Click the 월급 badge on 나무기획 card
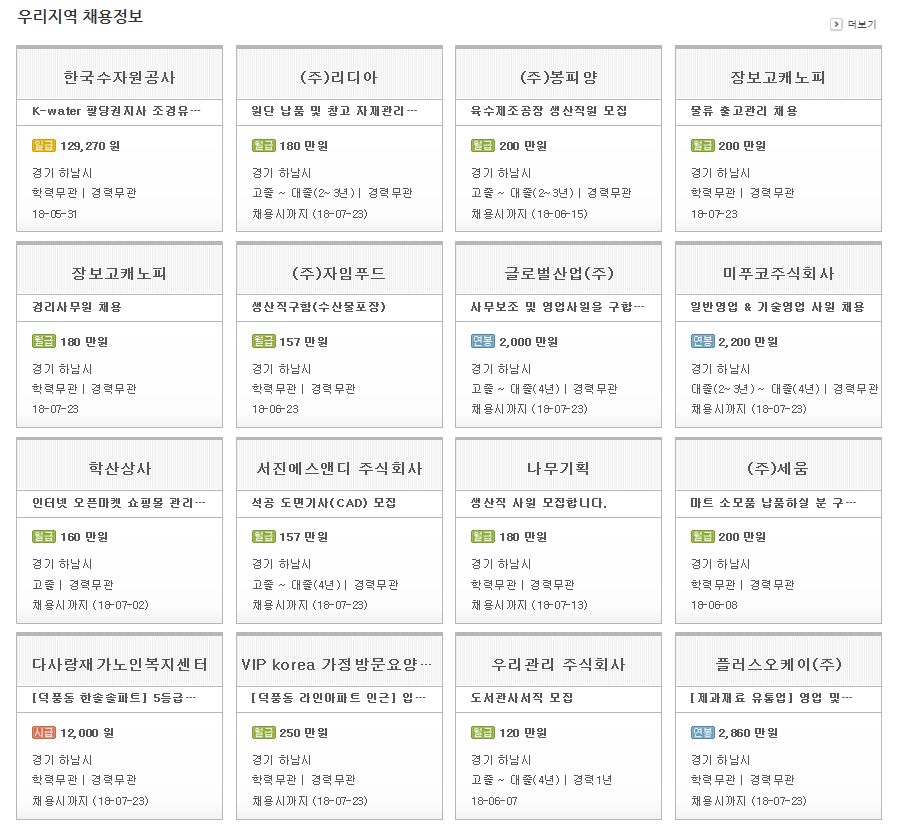Viewport: 900px width, 830px height. coord(483,537)
